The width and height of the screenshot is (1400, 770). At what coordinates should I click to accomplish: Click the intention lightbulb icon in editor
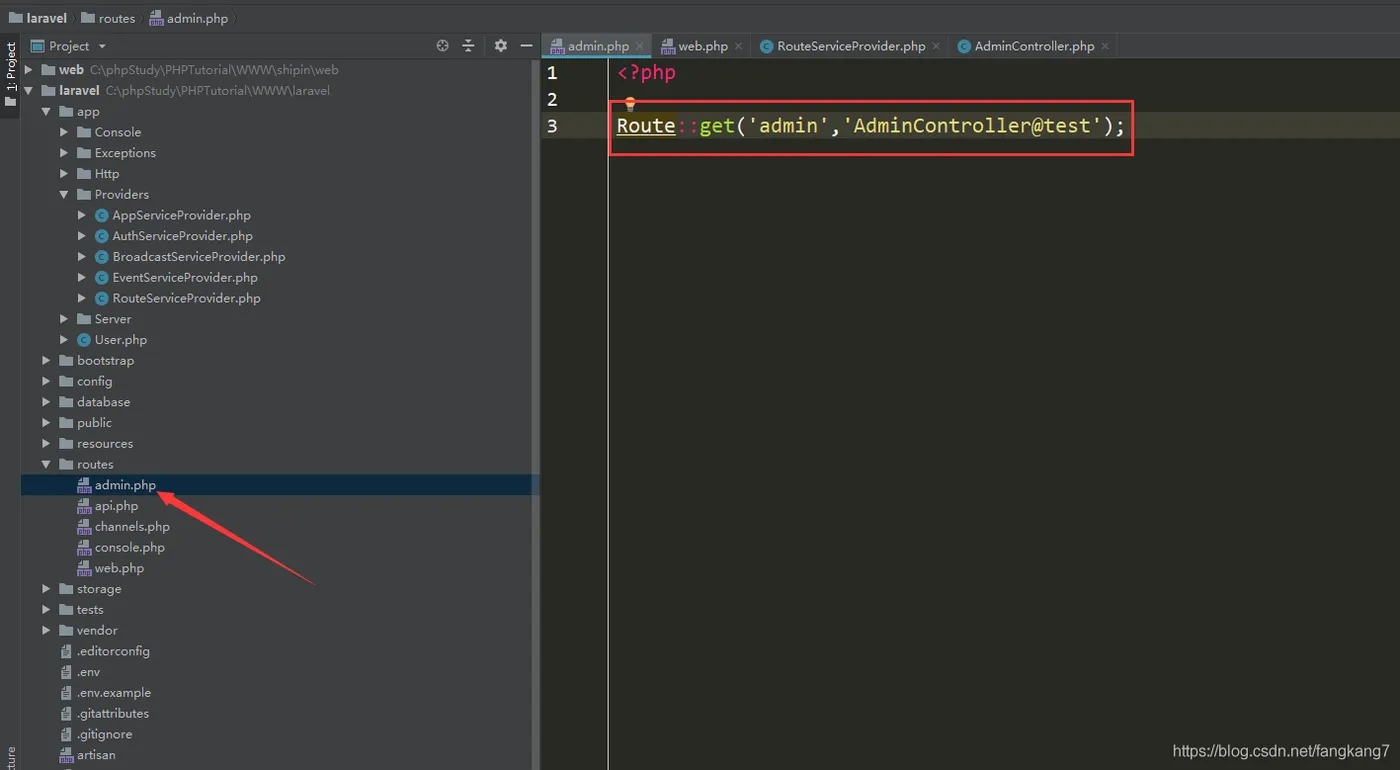click(x=630, y=103)
